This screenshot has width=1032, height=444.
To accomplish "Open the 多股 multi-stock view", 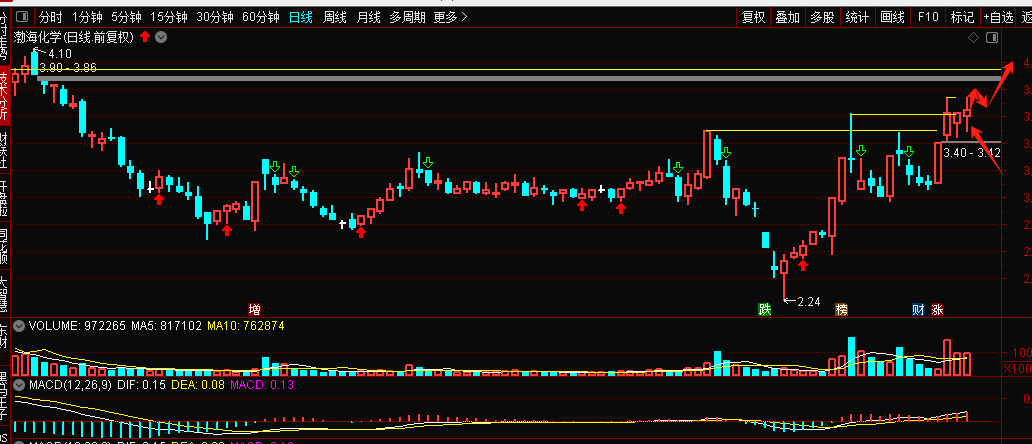I will (822, 17).
